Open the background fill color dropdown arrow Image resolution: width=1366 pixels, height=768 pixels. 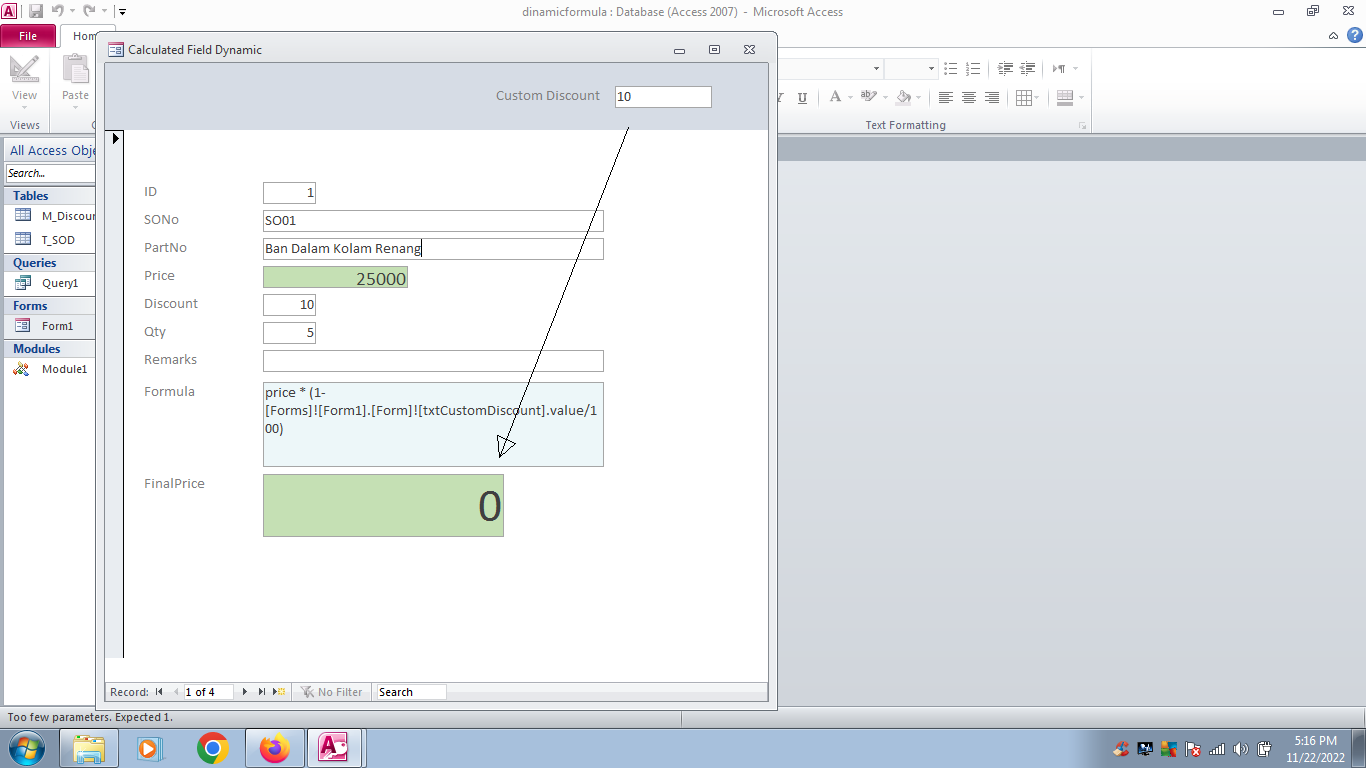pyautogui.click(x=919, y=98)
